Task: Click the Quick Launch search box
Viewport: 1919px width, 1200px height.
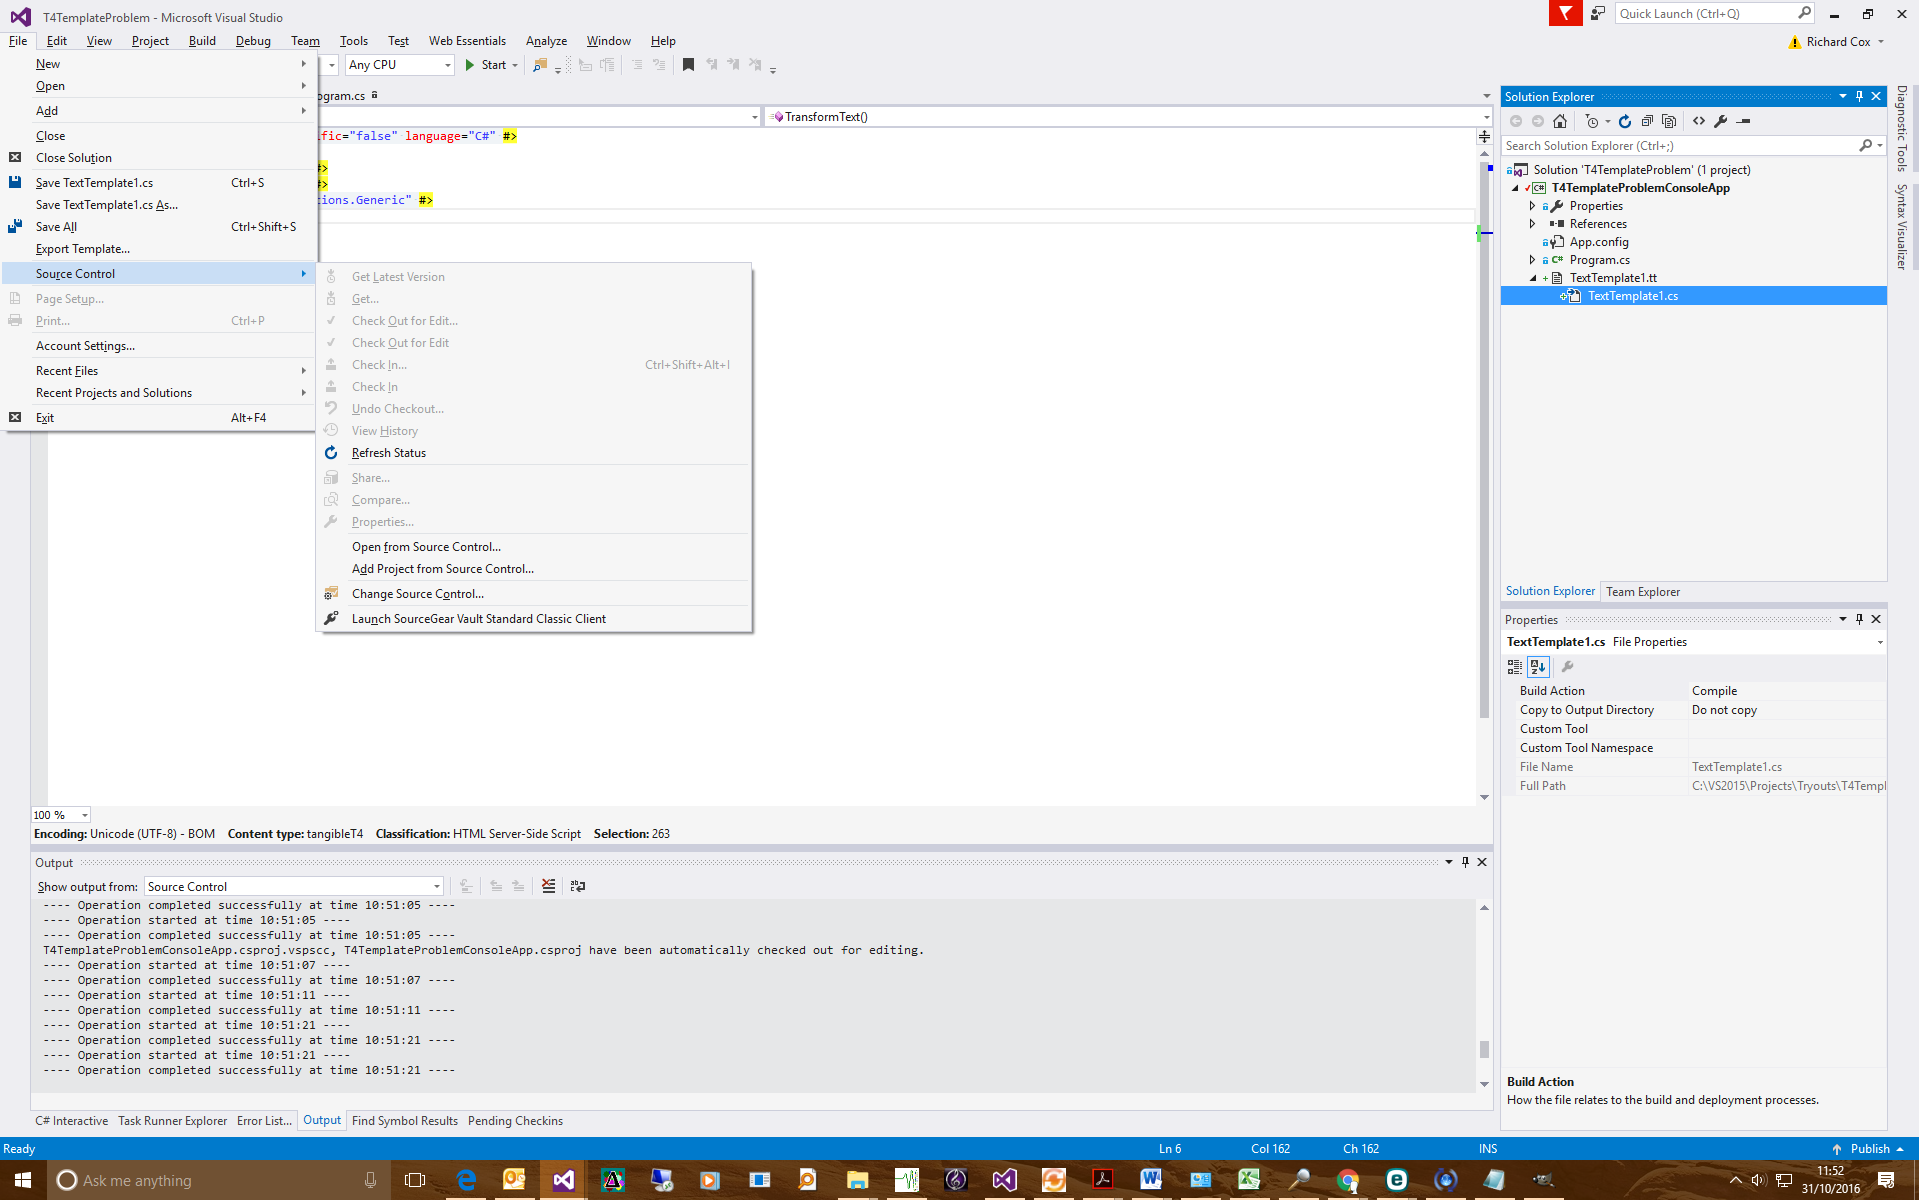Action: (x=1706, y=13)
